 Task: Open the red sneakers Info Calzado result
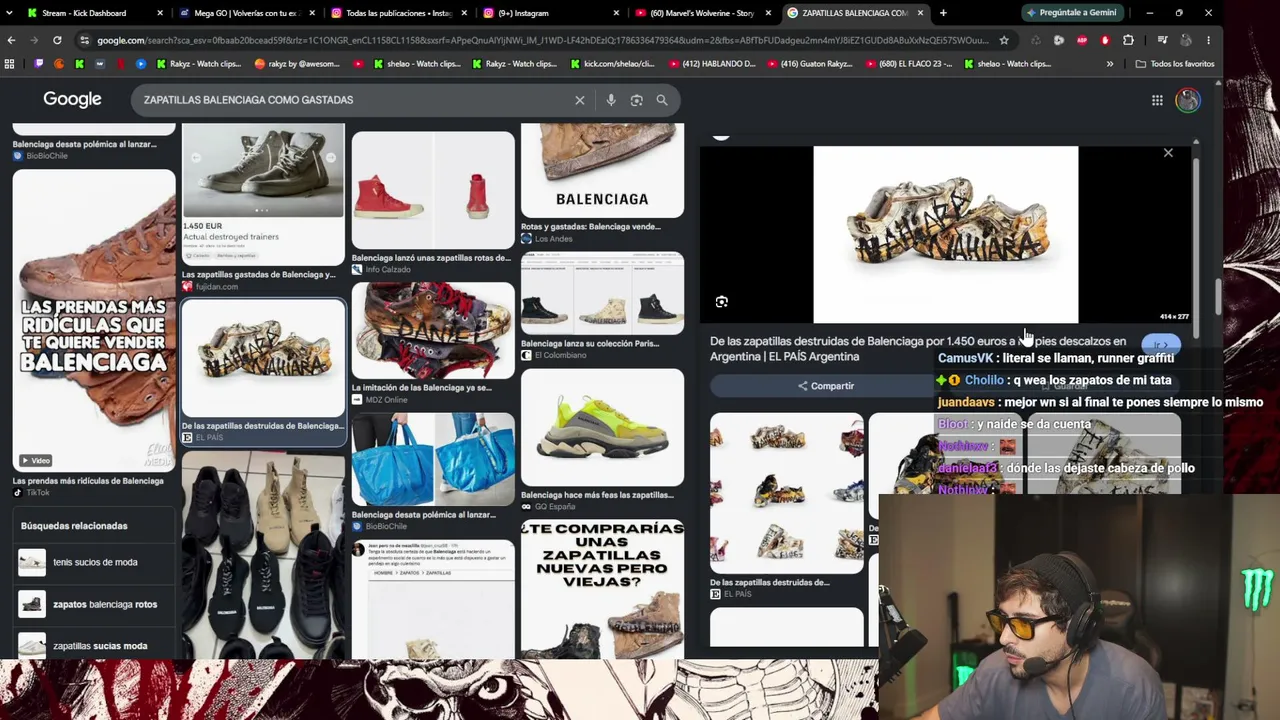pos(433,190)
